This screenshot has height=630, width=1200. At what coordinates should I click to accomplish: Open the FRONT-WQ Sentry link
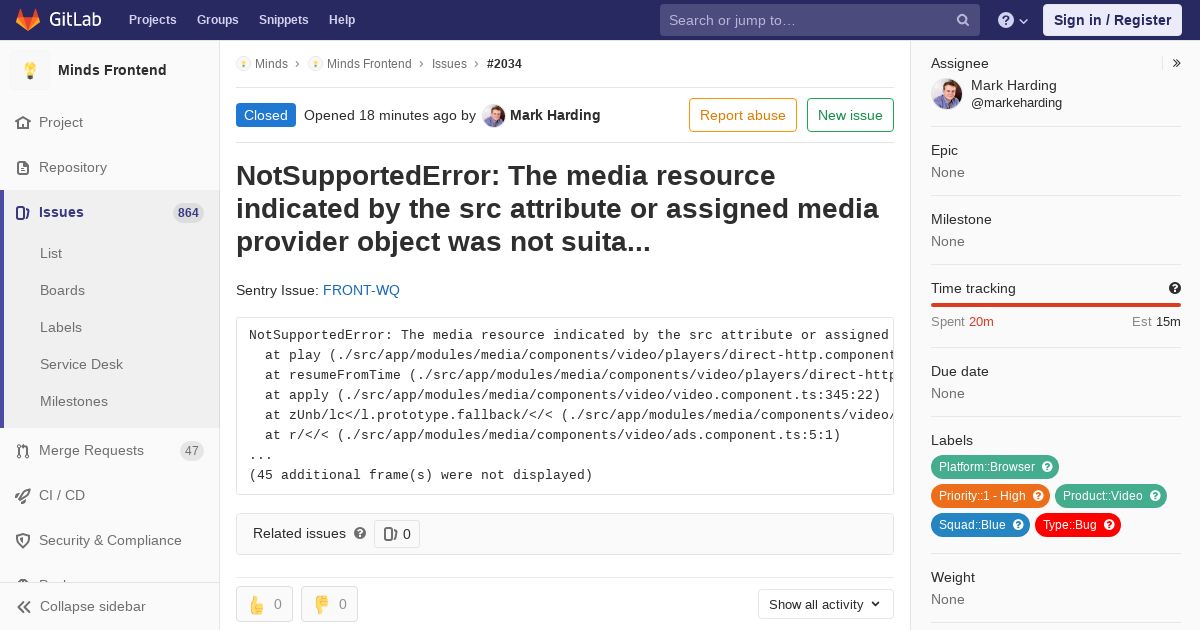[x=361, y=290]
